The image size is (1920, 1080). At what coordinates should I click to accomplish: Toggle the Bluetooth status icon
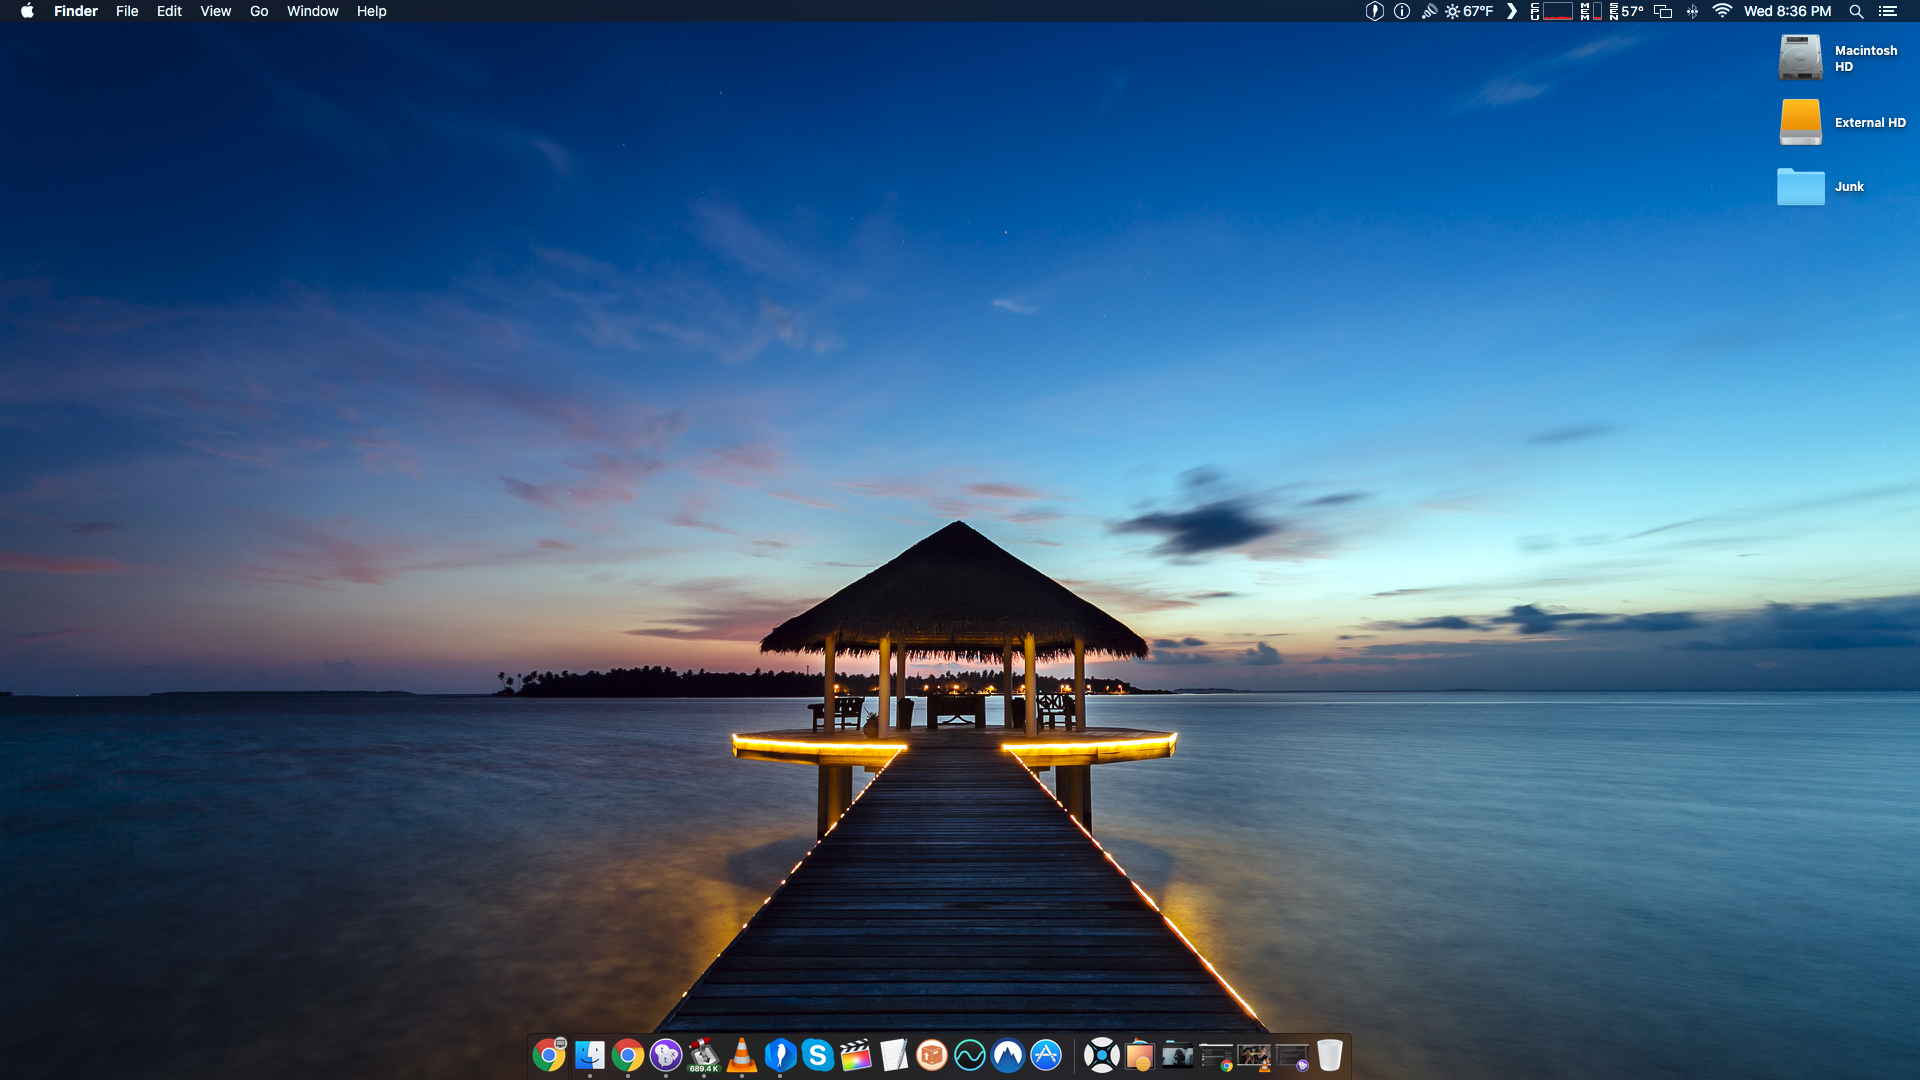click(x=1692, y=11)
